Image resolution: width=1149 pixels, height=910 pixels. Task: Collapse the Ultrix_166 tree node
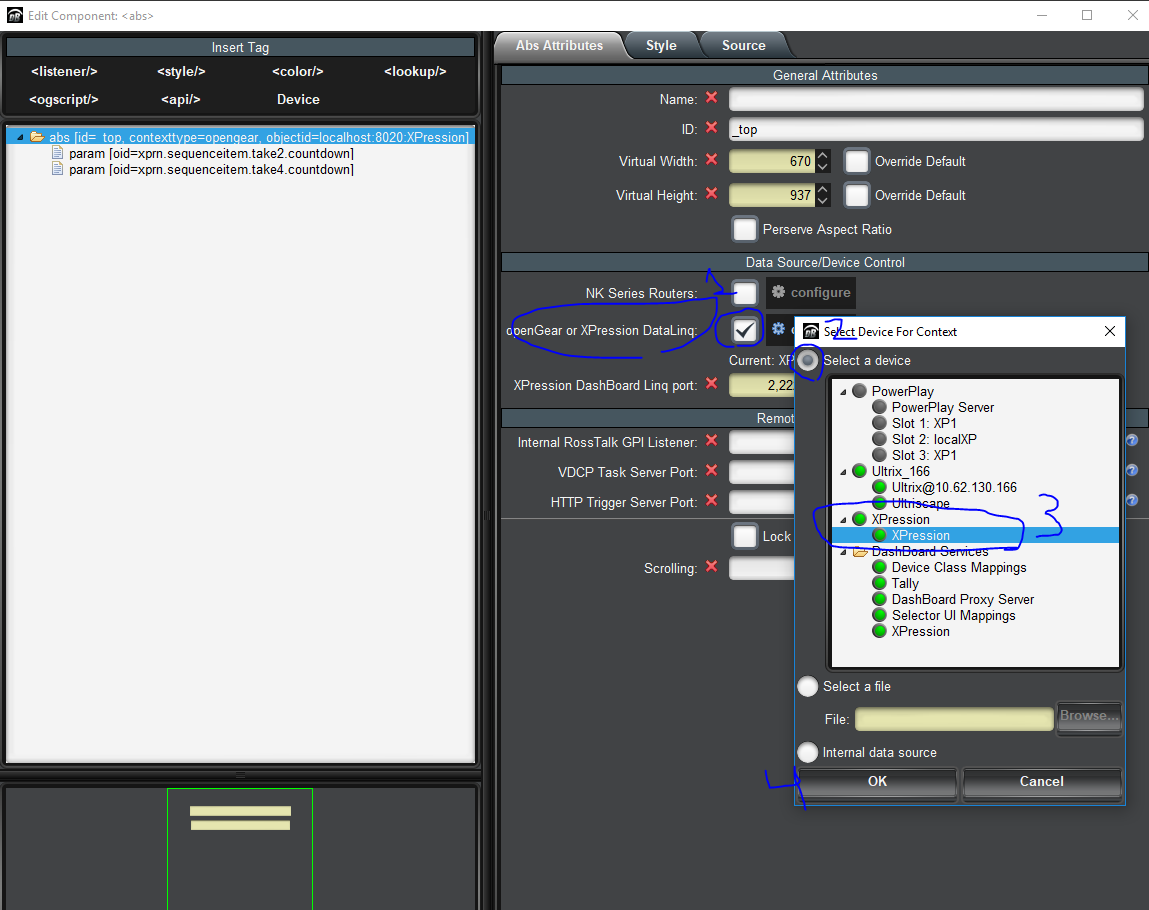[x=842, y=471]
